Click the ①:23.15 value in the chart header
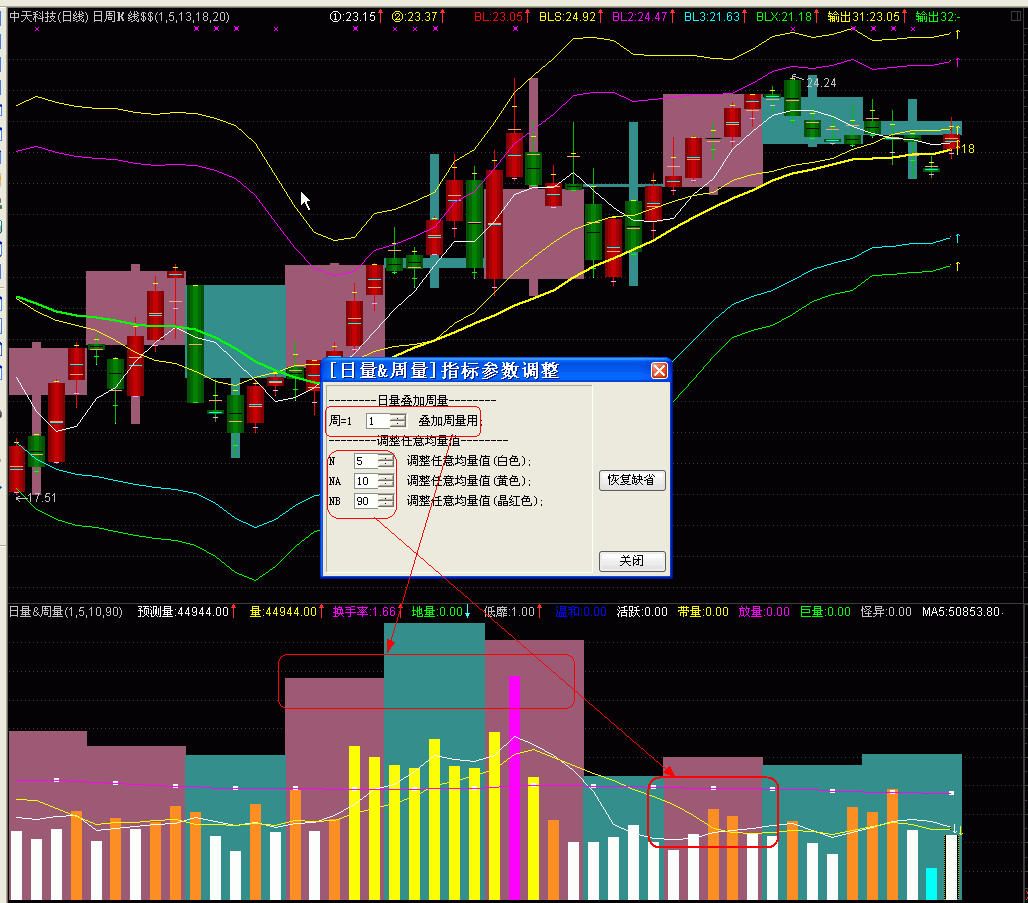This screenshot has width=1028, height=903. point(355,16)
